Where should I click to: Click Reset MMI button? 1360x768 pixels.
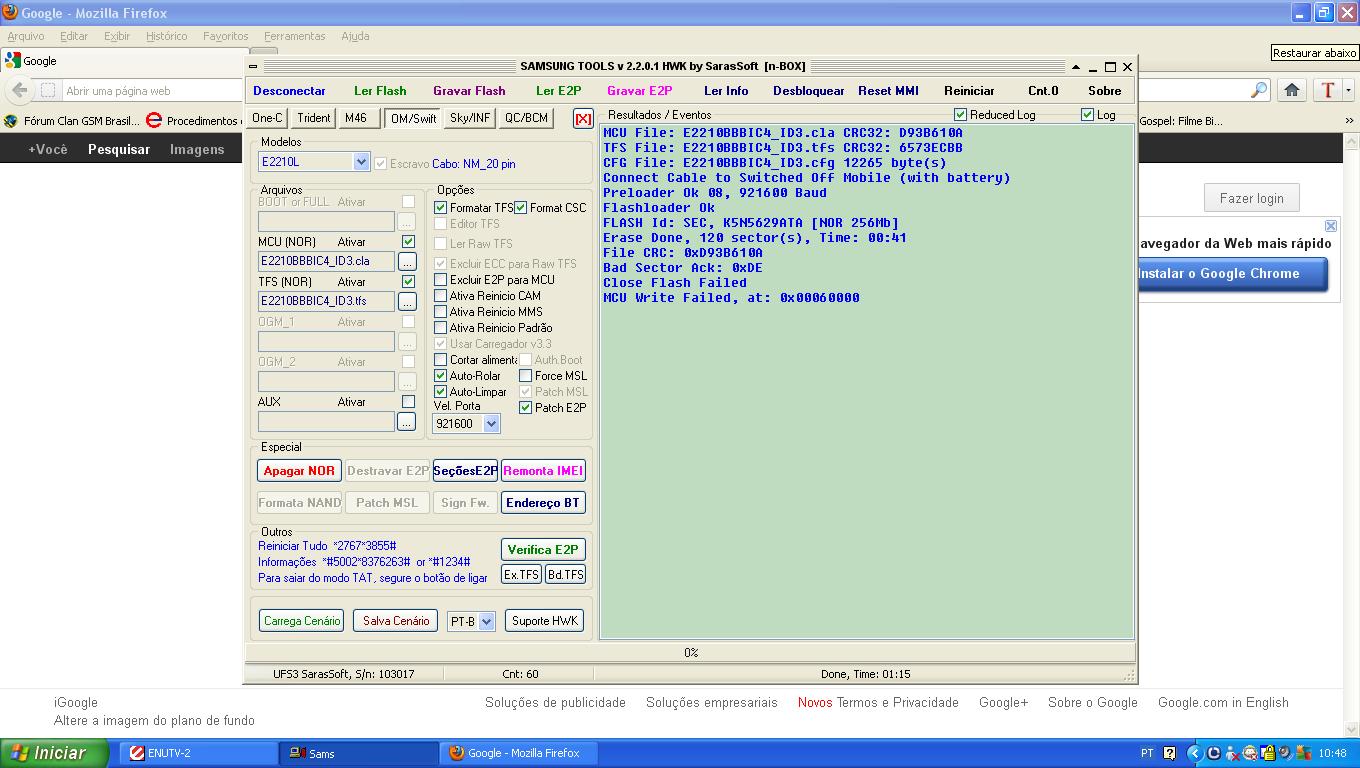pos(888,91)
